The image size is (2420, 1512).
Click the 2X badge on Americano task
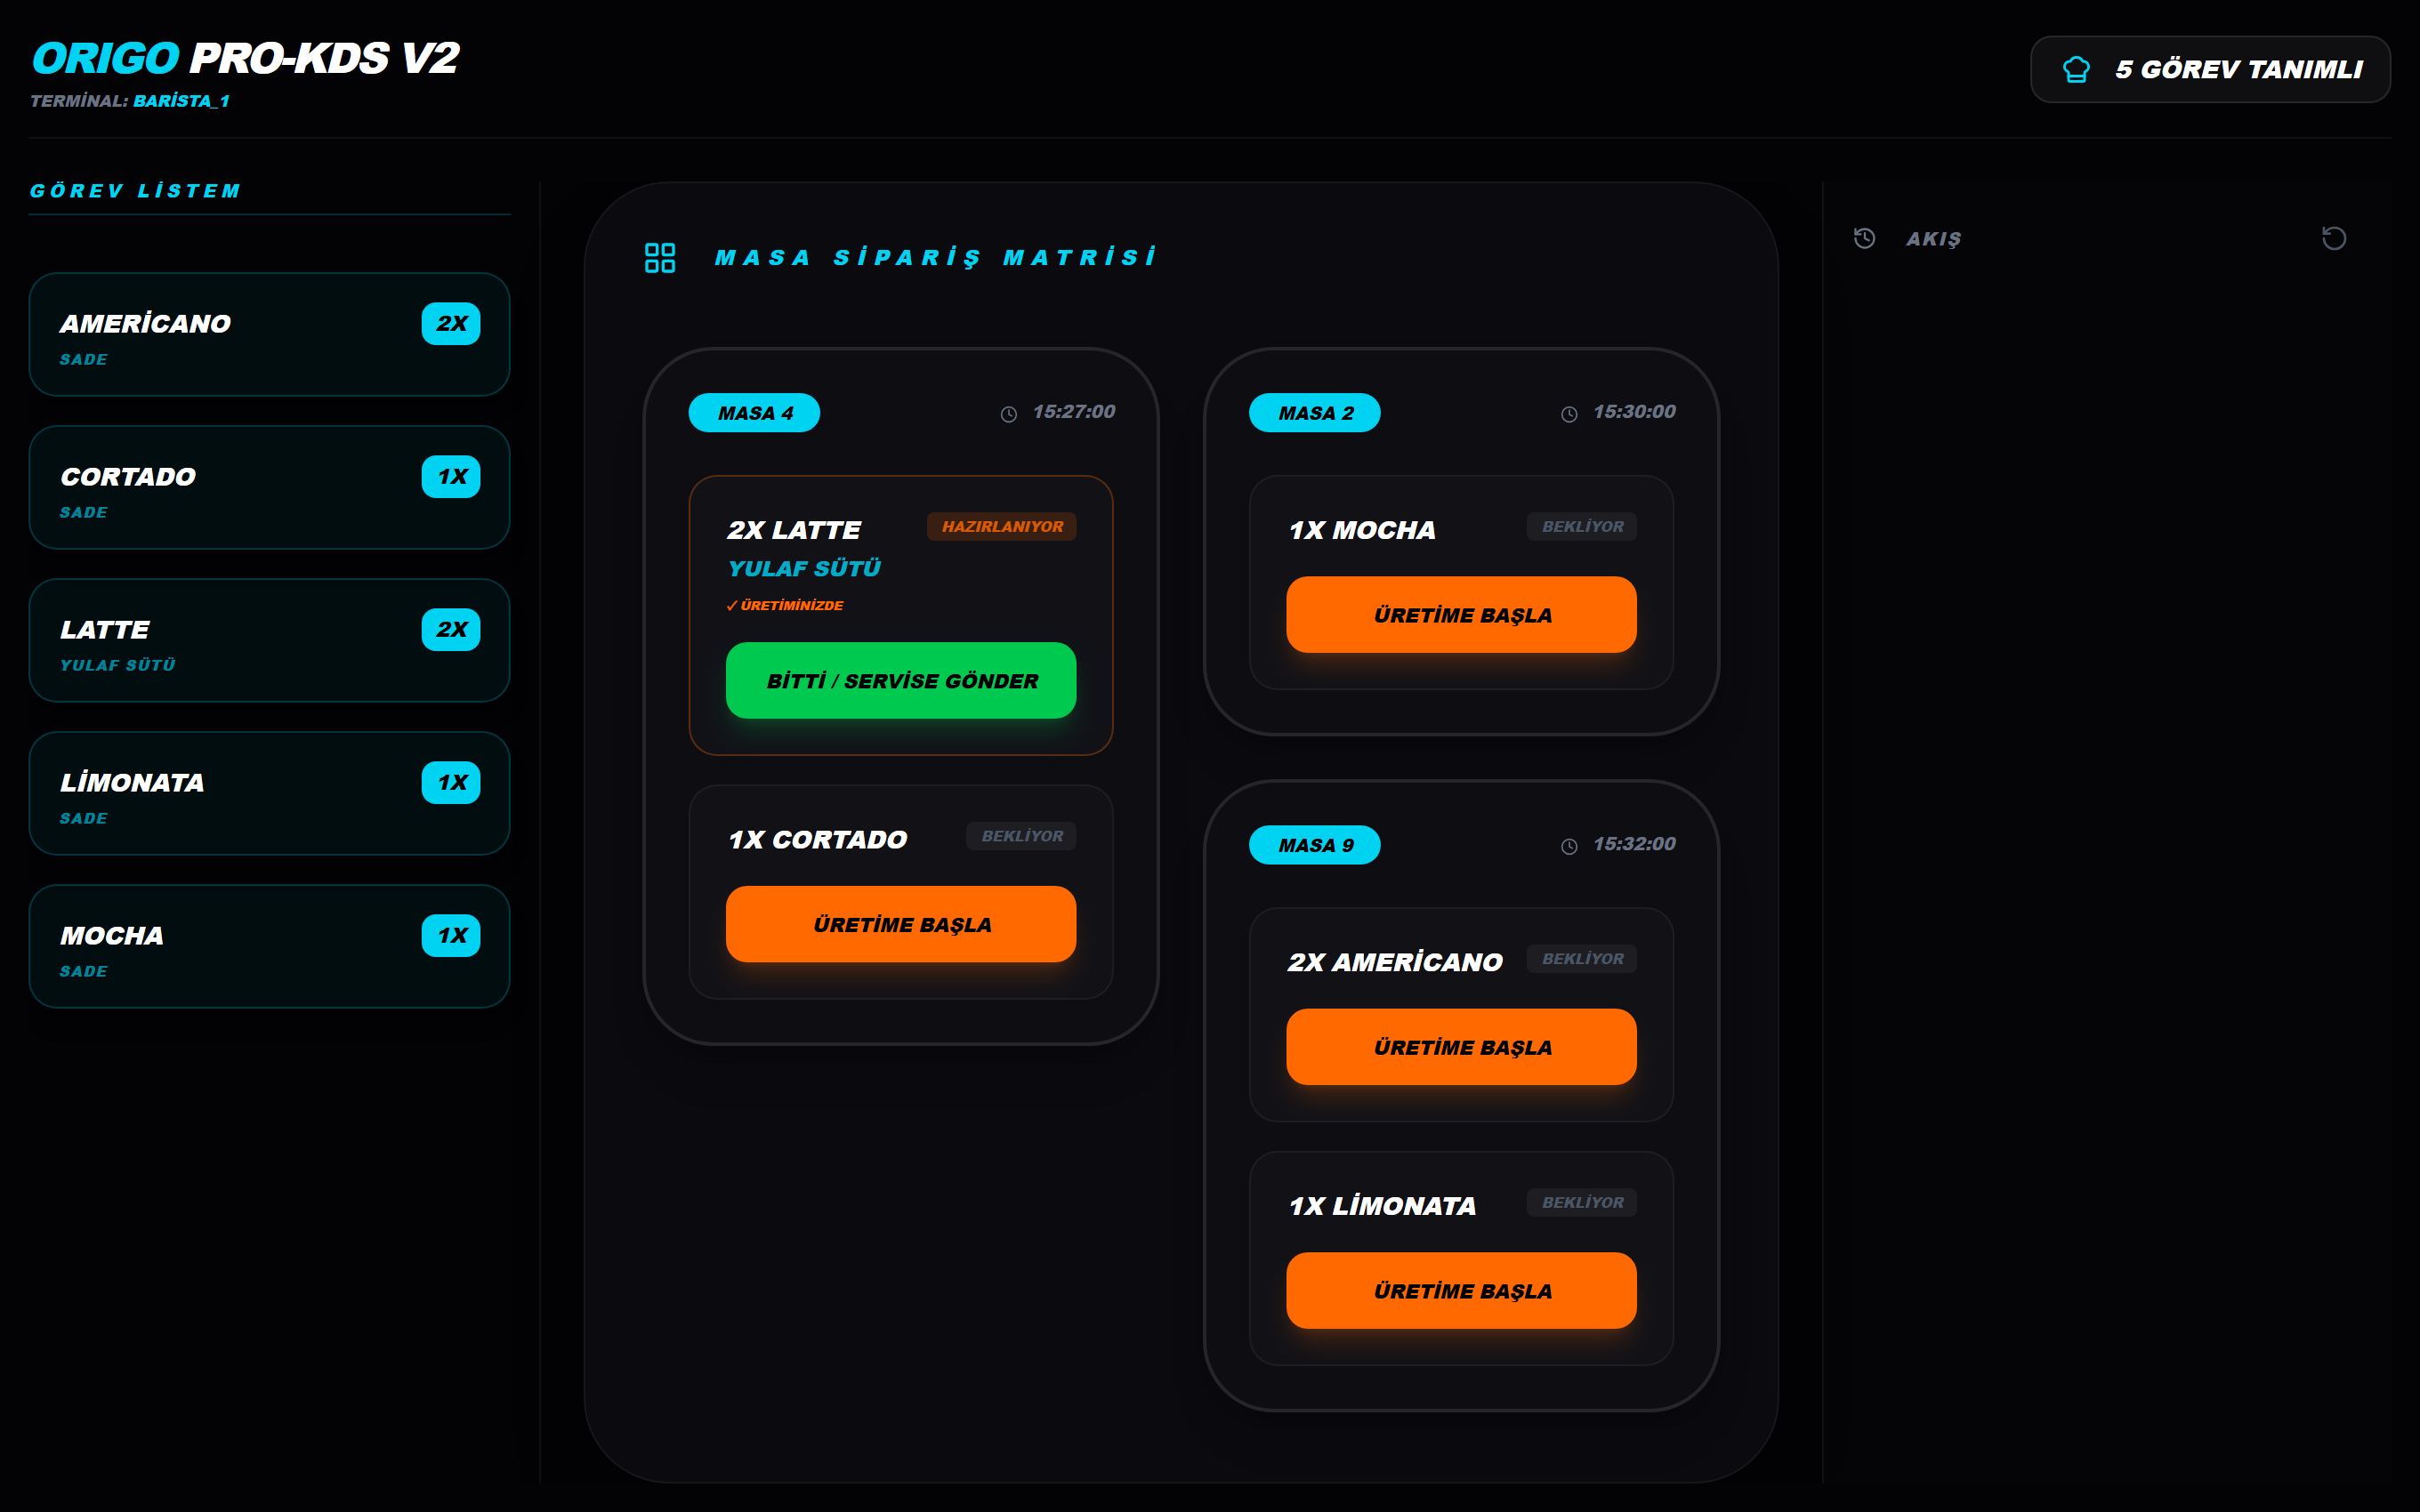click(x=451, y=323)
